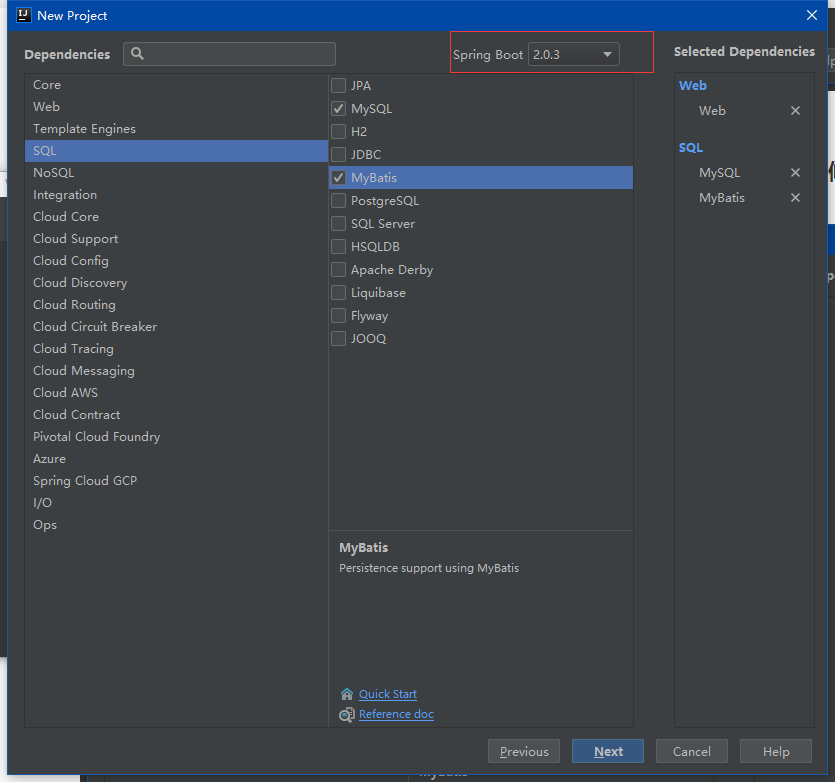Image resolution: width=835 pixels, height=782 pixels.
Task: Open Template Engines category
Action: tap(176, 129)
